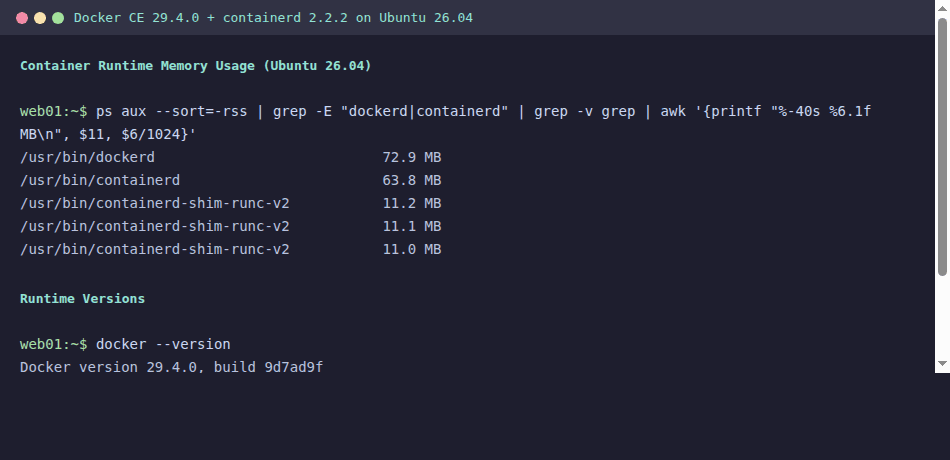Click the '63.8 MB' memory value
The width and height of the screenshot is (950, 460).
point(412,181)
